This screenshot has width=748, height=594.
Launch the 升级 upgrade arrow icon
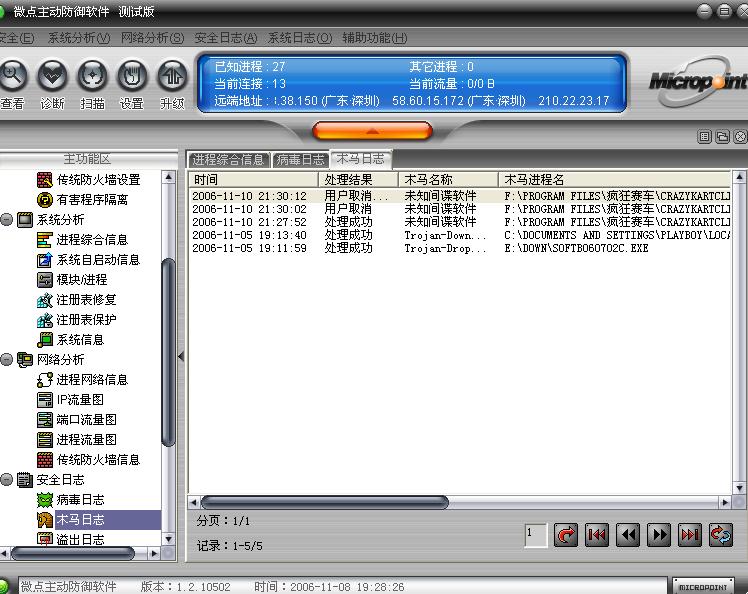click(x=173, y=76)
